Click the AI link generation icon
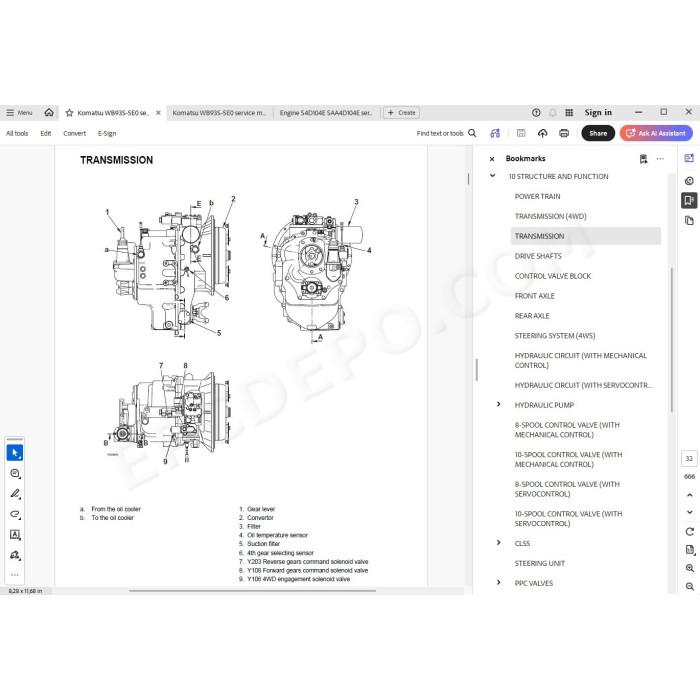700x700 pixels. point(495,133)
